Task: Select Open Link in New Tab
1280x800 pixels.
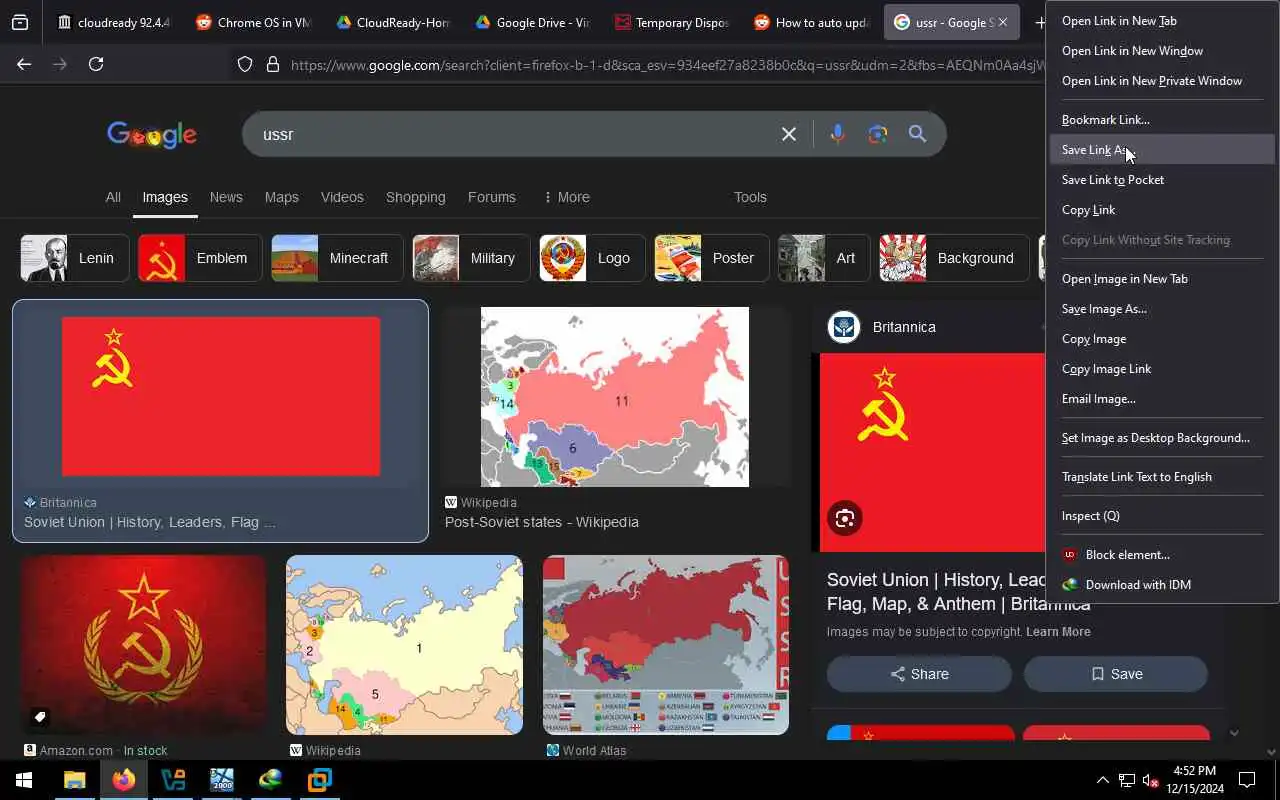Action: [x=1162, y=21]
